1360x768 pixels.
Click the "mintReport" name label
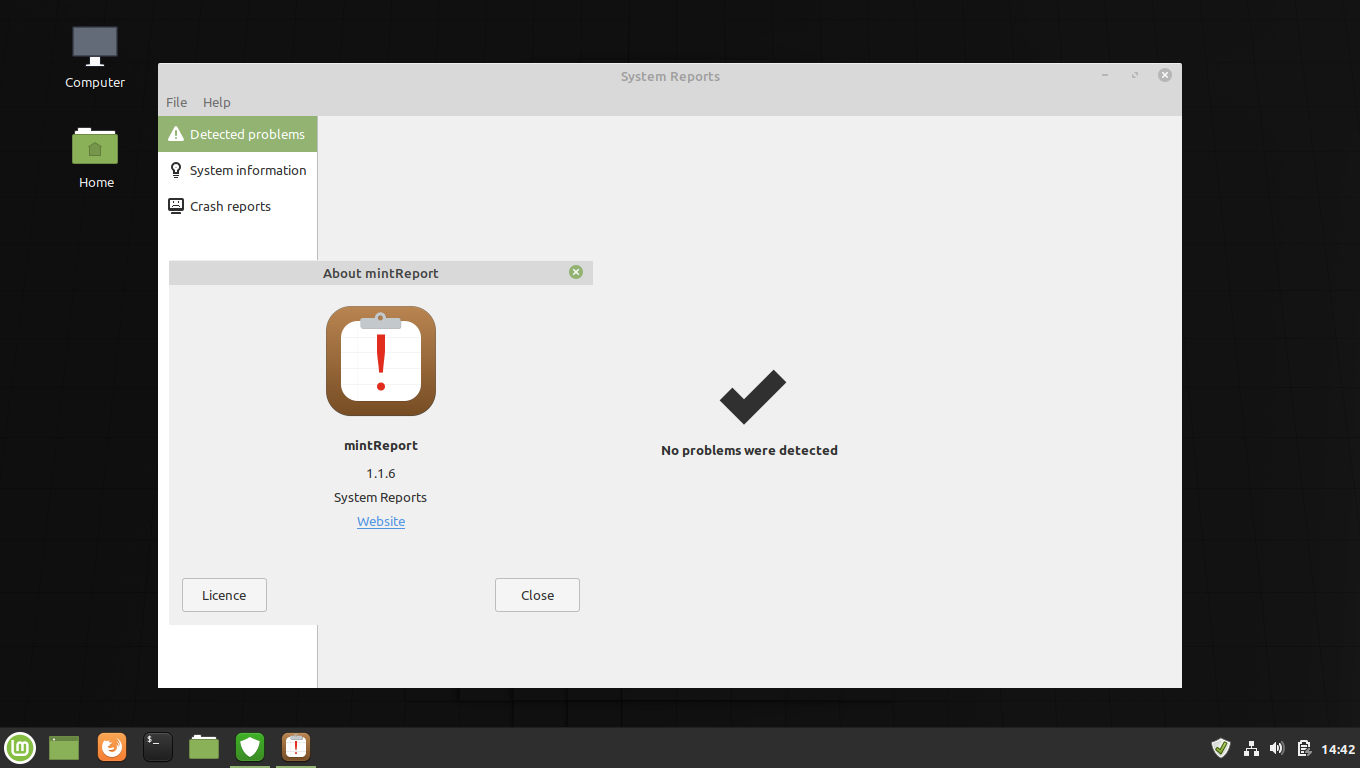coord(381,445)
